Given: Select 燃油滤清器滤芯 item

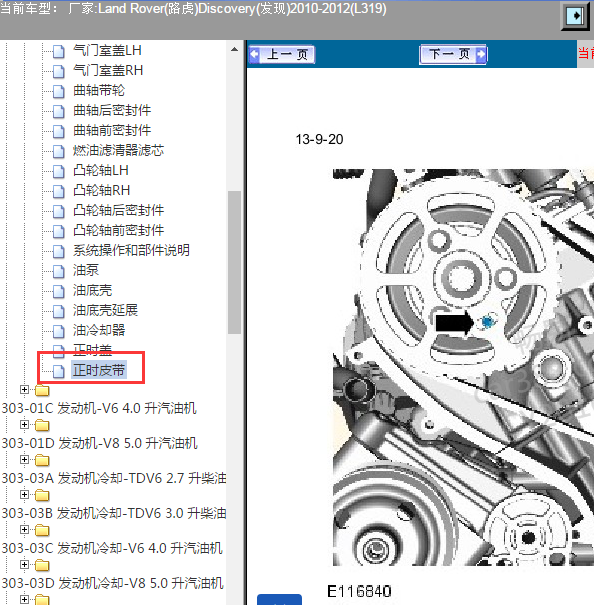Looking at the screenshot, I should point(118,150).
